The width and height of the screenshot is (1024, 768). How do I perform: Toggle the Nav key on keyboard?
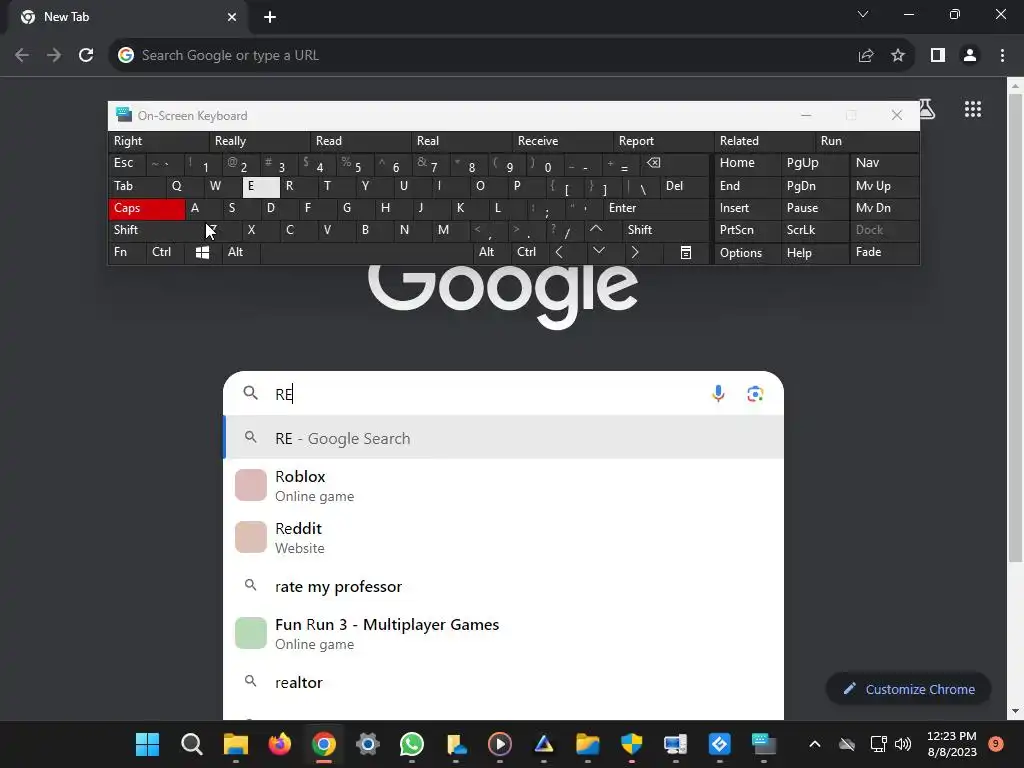point(884,163)
